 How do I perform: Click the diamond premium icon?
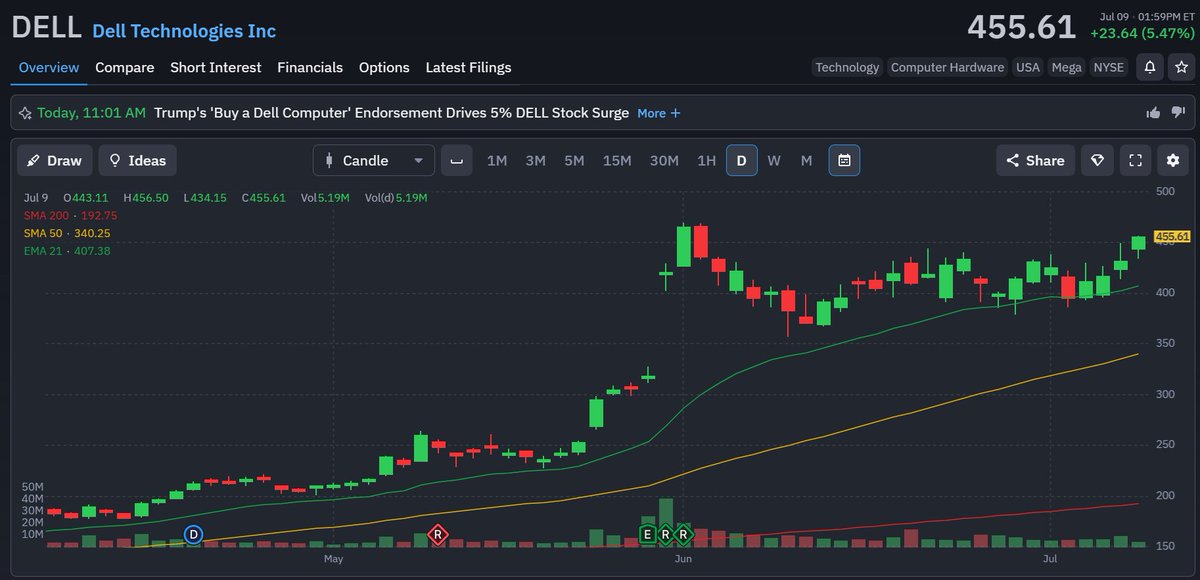point(1097,160)
